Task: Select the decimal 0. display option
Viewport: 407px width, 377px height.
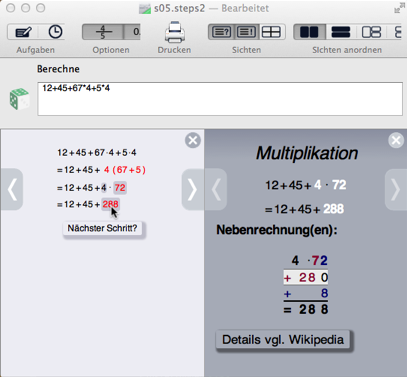Action: pyautogui.click(x=132, y=32)
